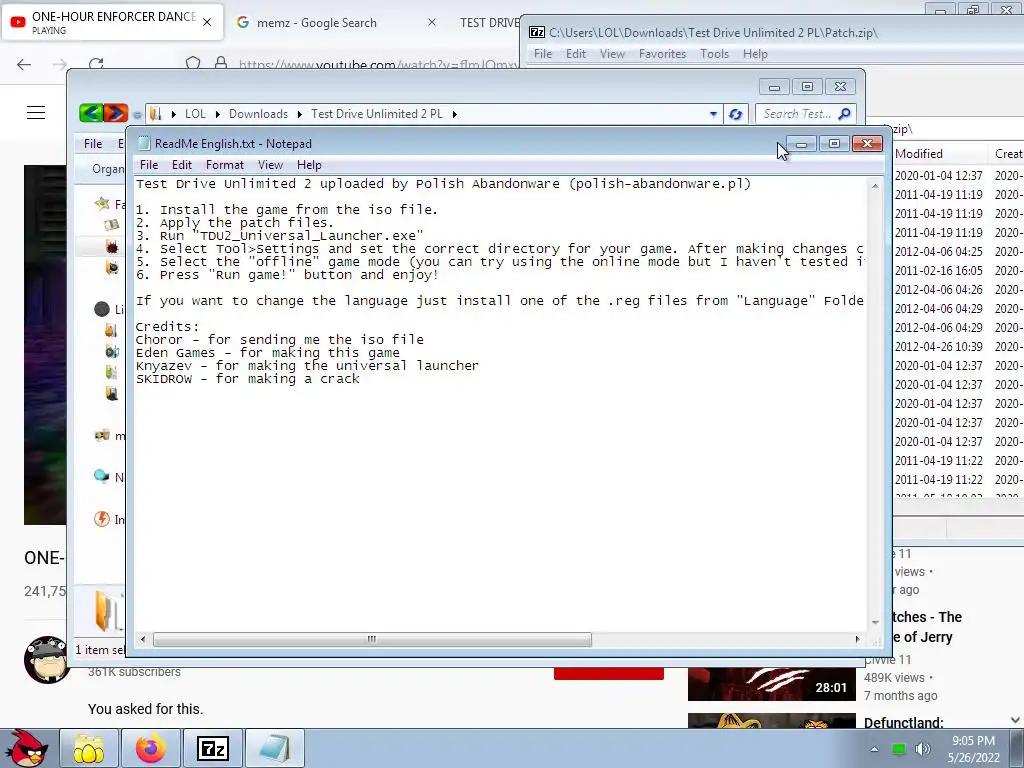
Task: Open the clock showing 9:05 PM
Action: [x=973, y=749]
